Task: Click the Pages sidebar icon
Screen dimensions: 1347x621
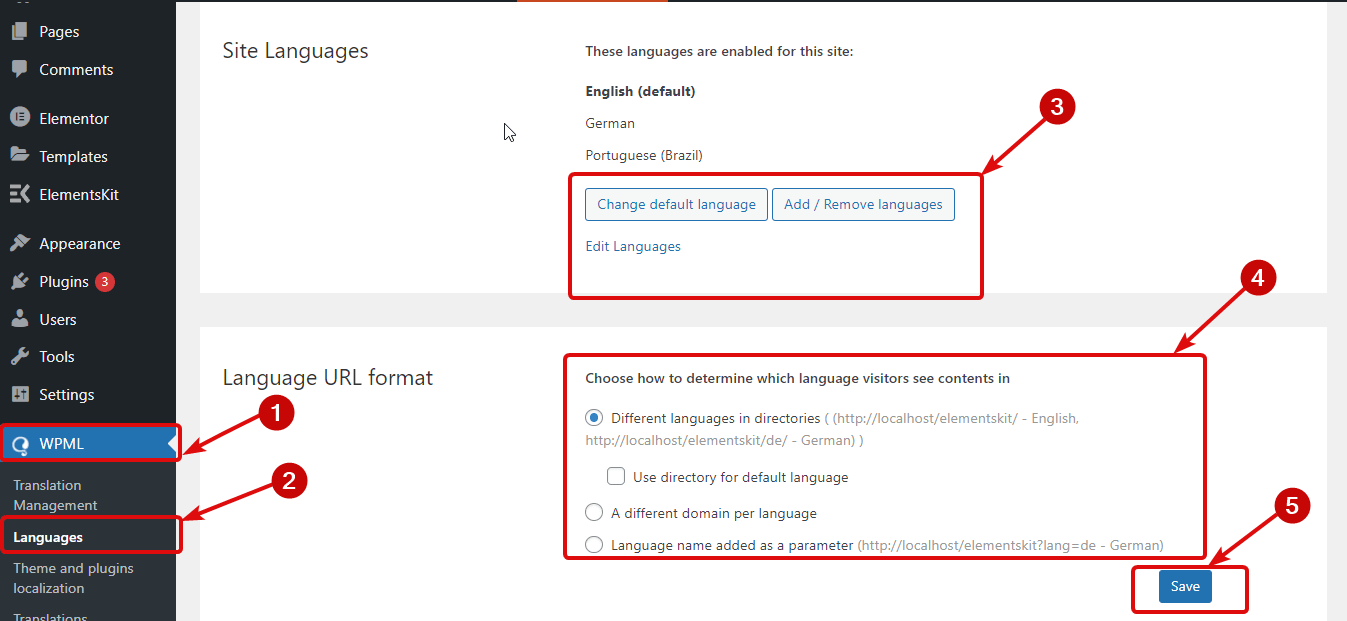Action: click(19, 31)
